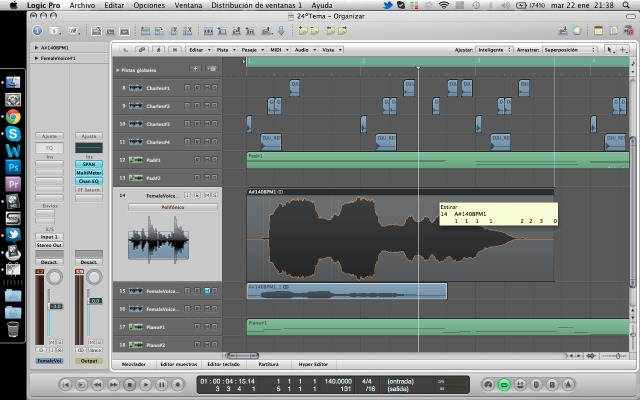Switch to the Mezclador tab
The width and height of the screenshot is (640, 400).
click(x=133, y=364)
